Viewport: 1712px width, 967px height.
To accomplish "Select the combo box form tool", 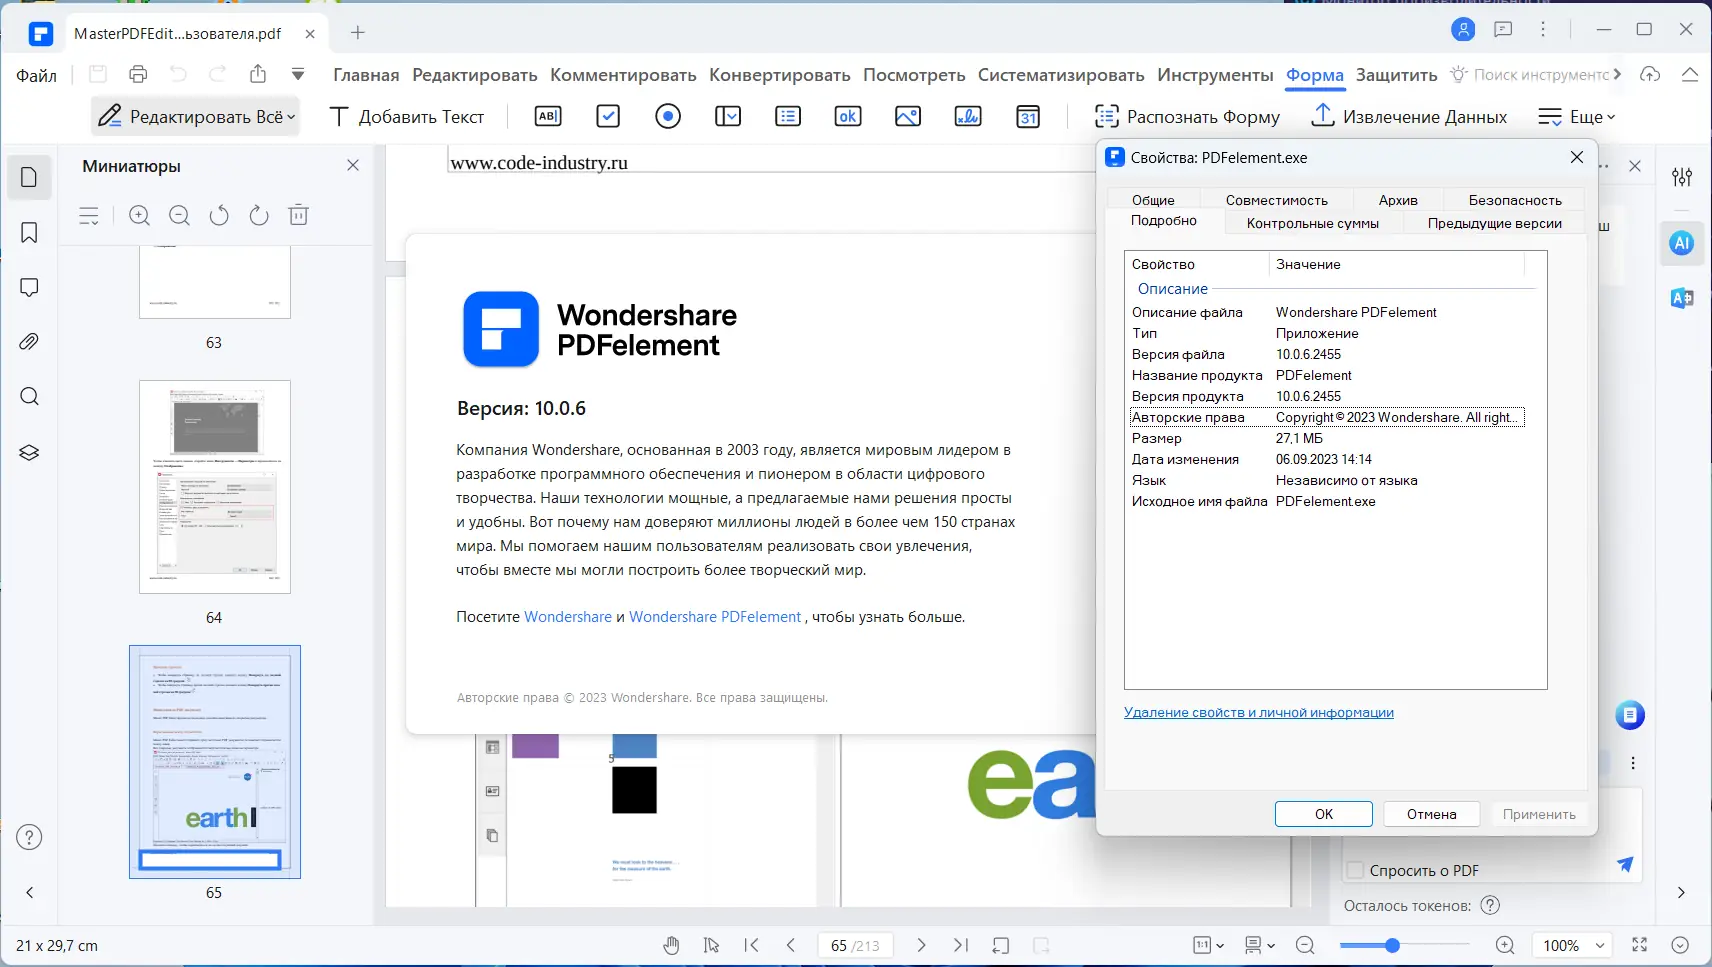I will tap(727, 116).
